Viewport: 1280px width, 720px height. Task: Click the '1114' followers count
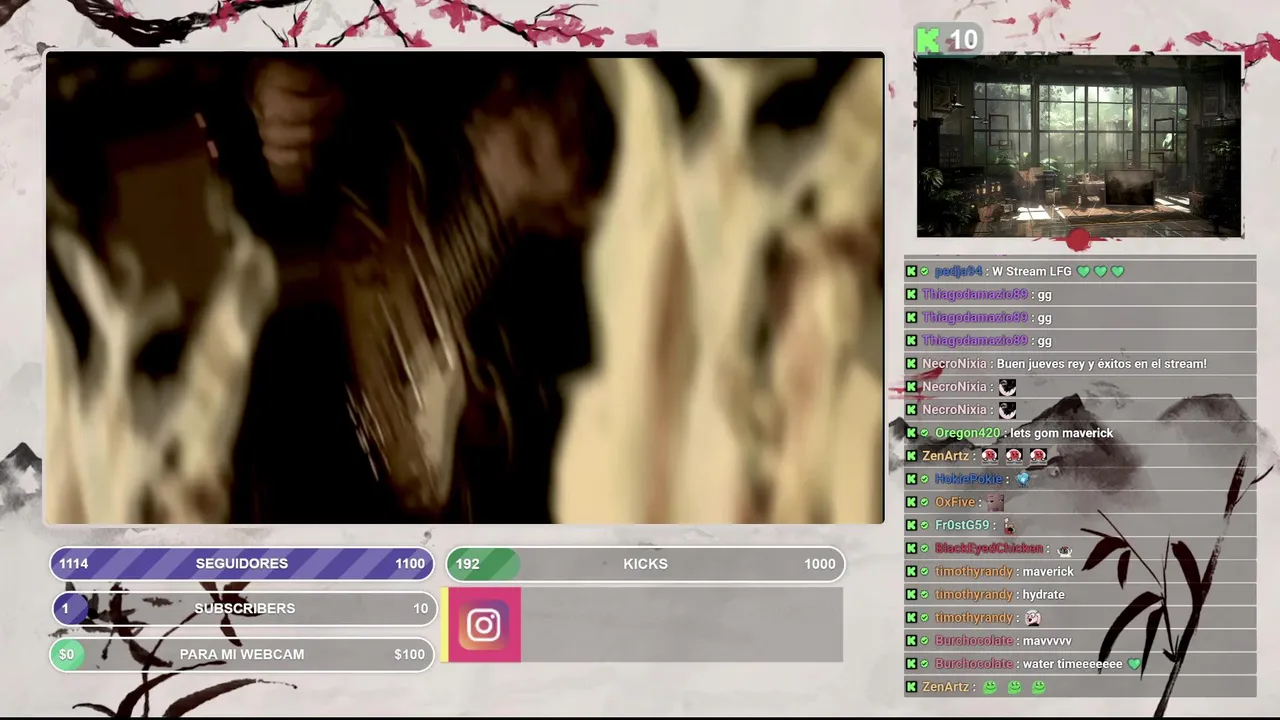[73, 564]
